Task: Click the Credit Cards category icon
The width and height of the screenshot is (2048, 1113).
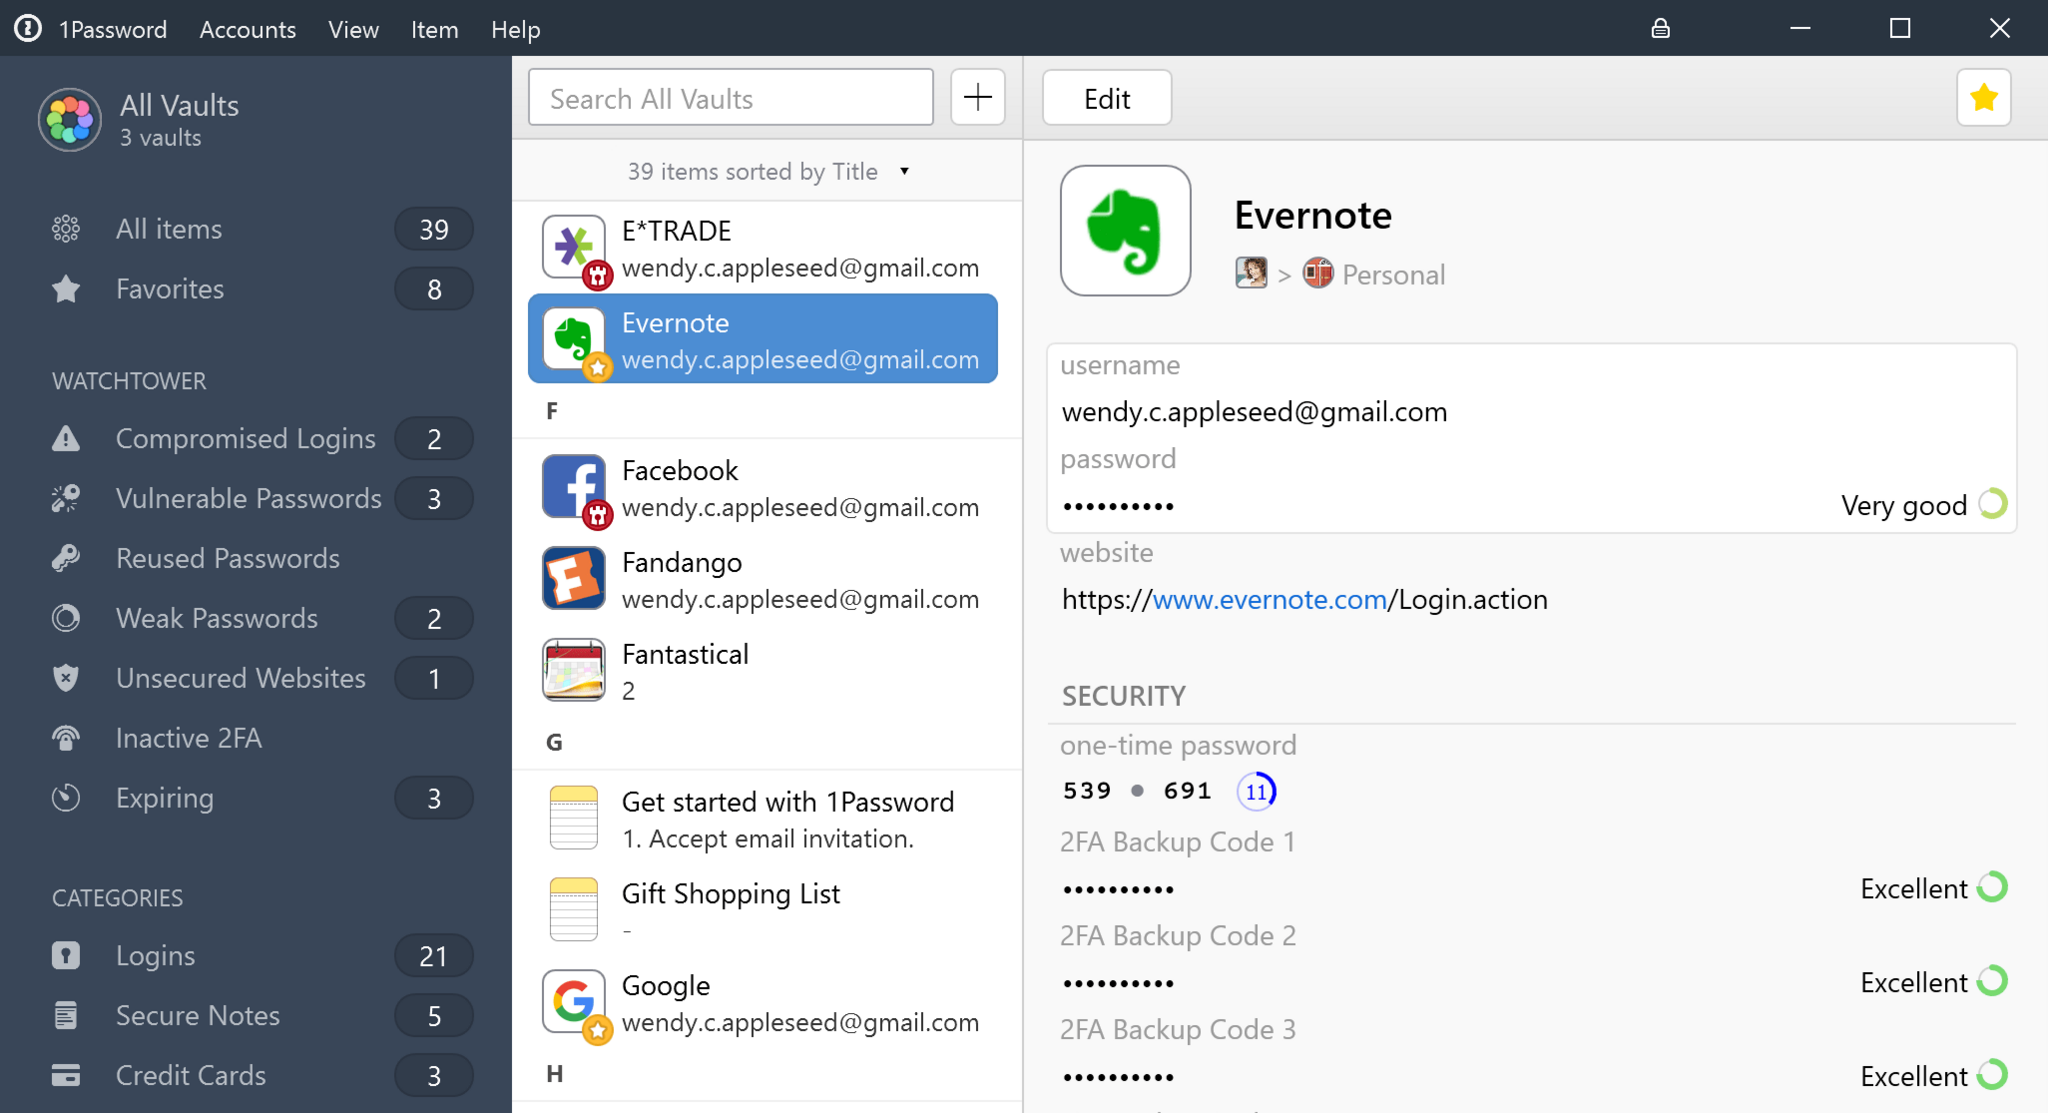Action: (66, 1075)
